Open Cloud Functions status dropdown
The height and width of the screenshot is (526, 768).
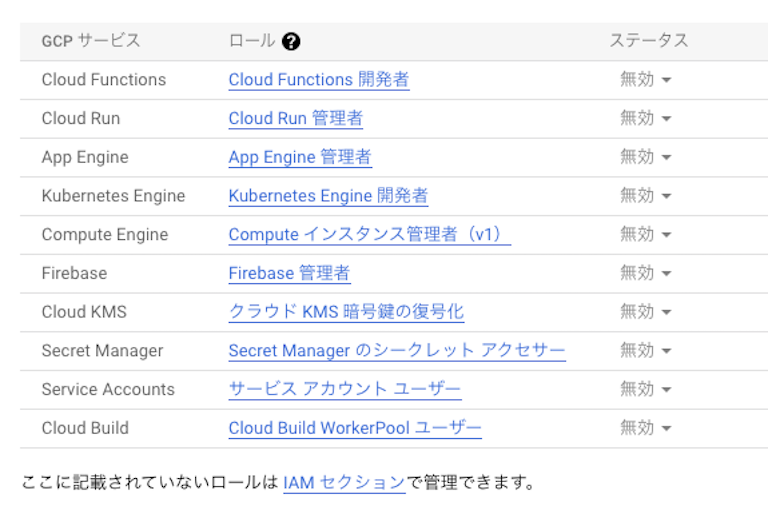[x=645, y=80]
